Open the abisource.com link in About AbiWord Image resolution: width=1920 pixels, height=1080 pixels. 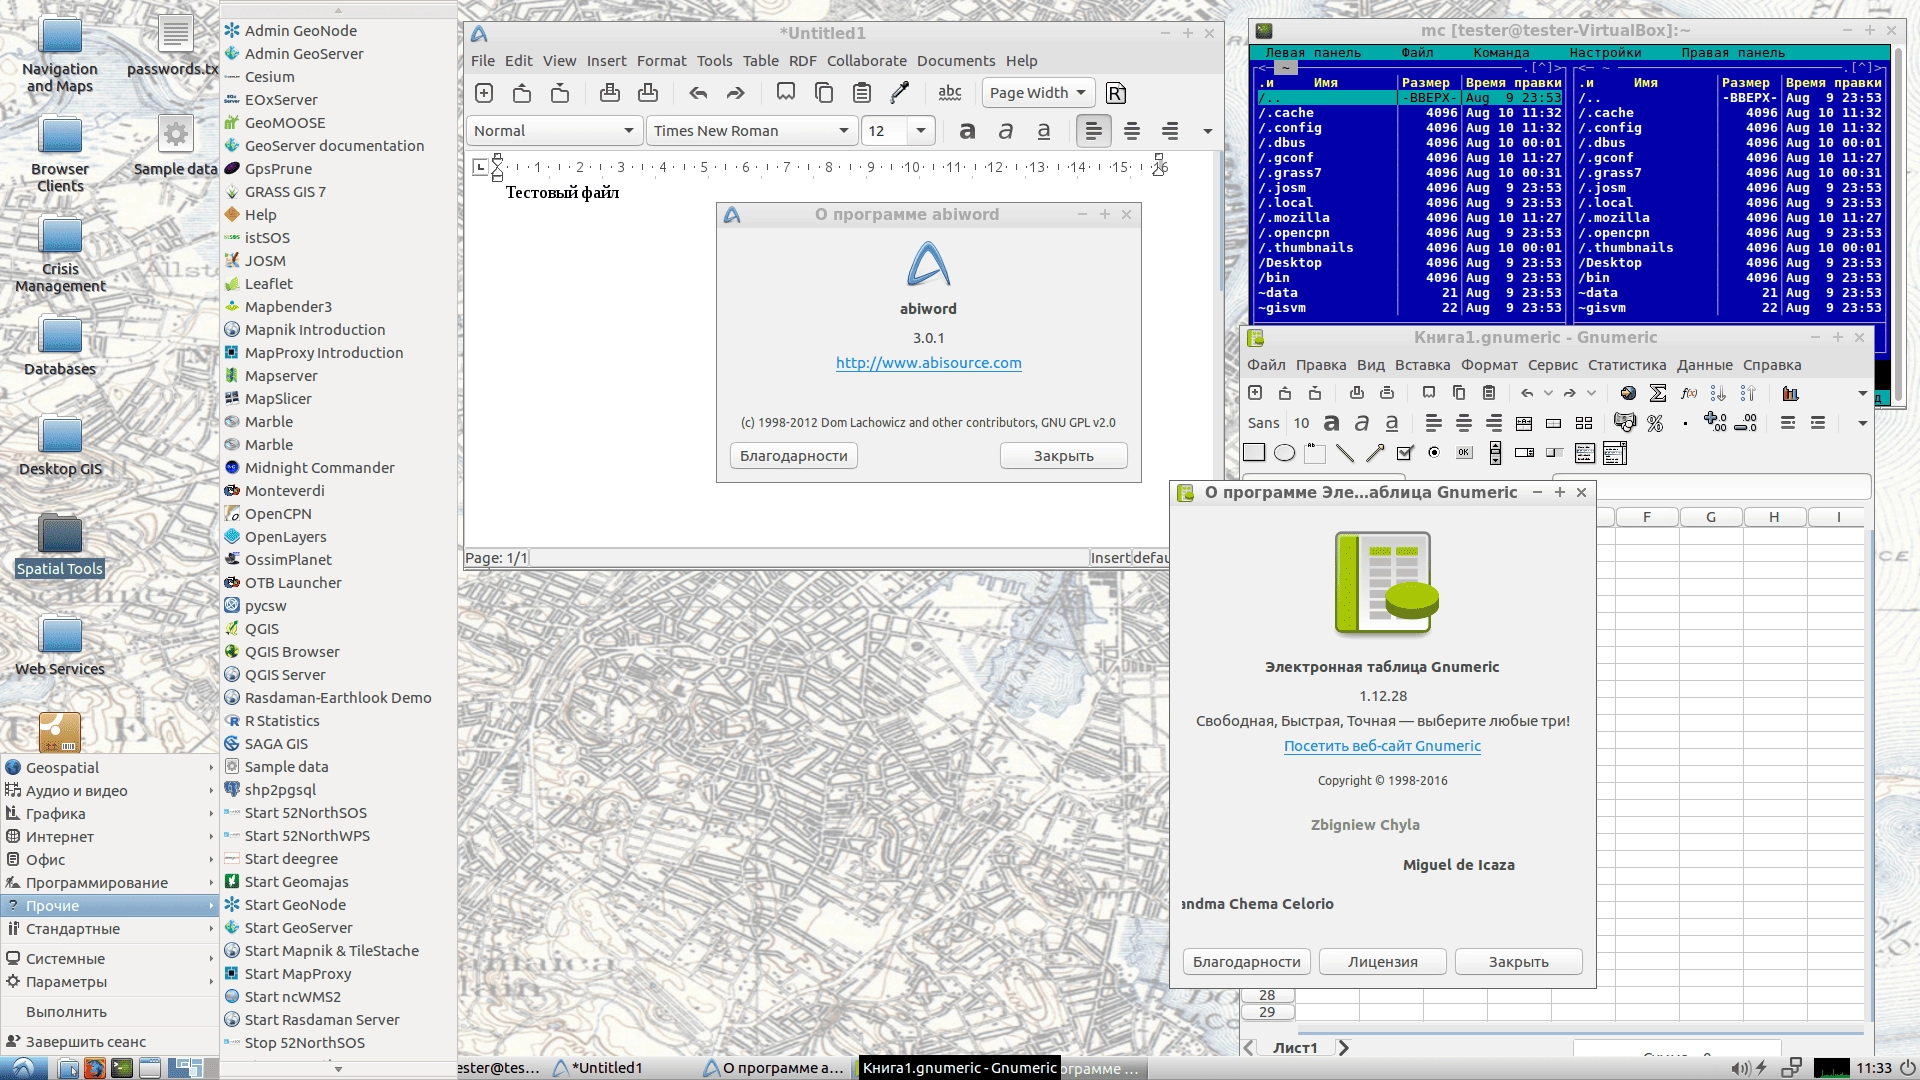(928, 363)
